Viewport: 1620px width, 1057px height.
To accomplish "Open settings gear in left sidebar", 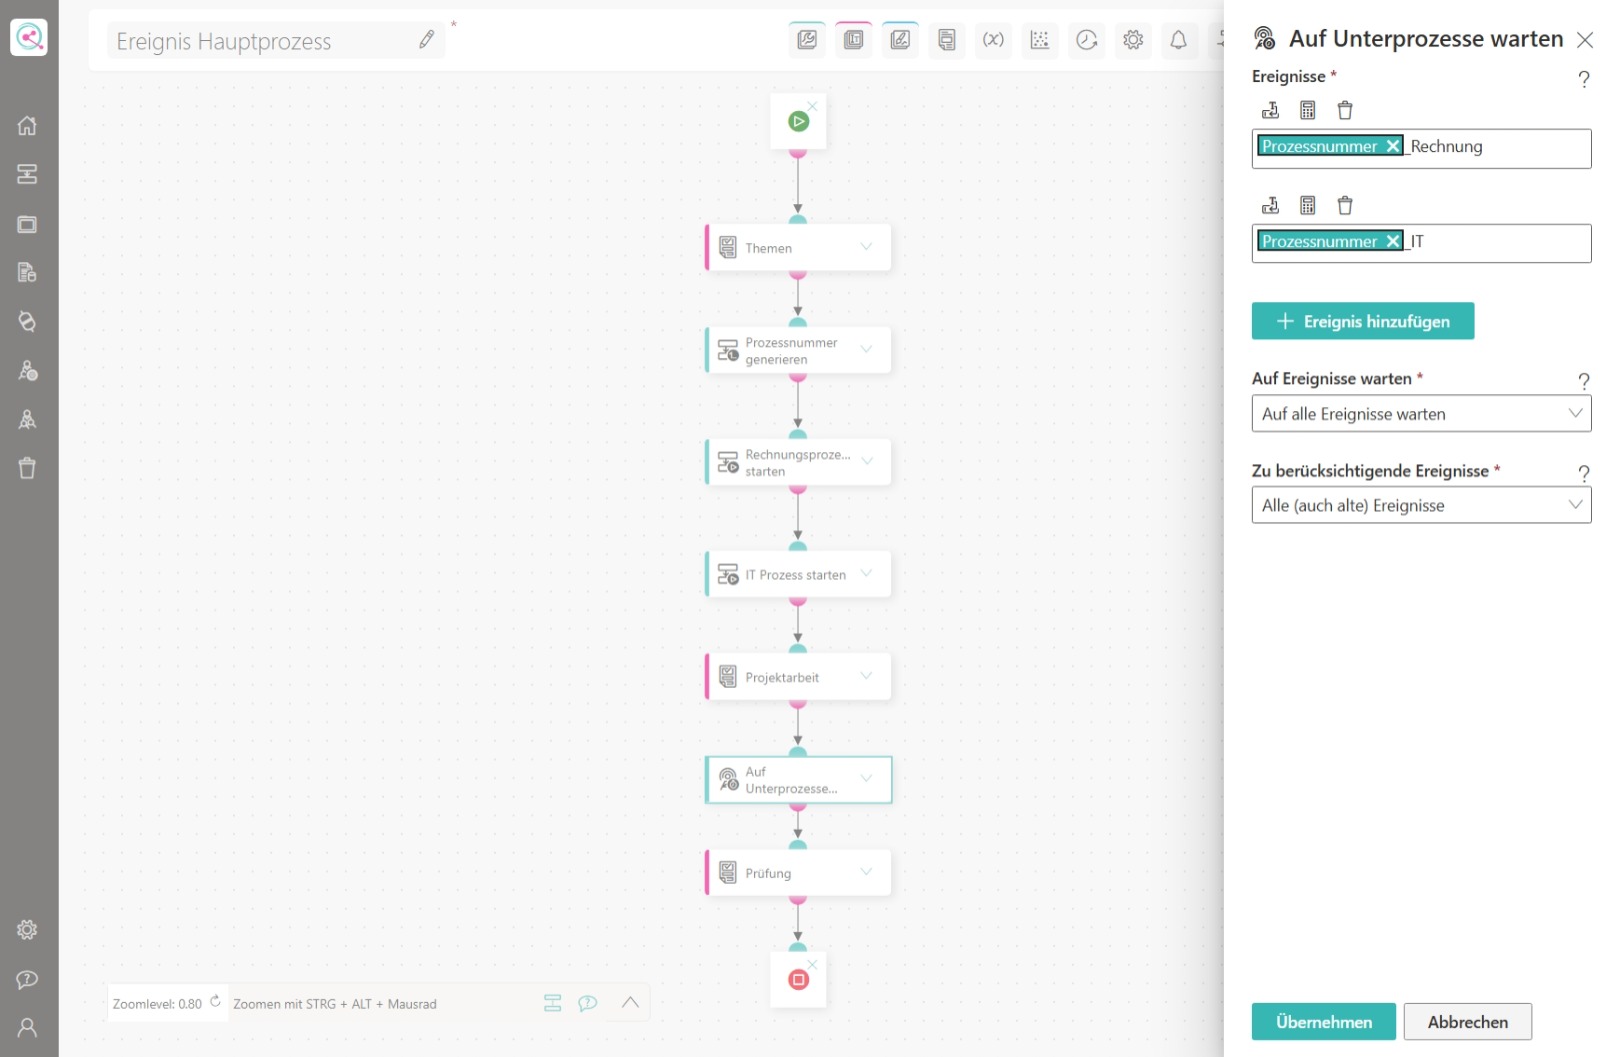I will click(x=27, y=930).
